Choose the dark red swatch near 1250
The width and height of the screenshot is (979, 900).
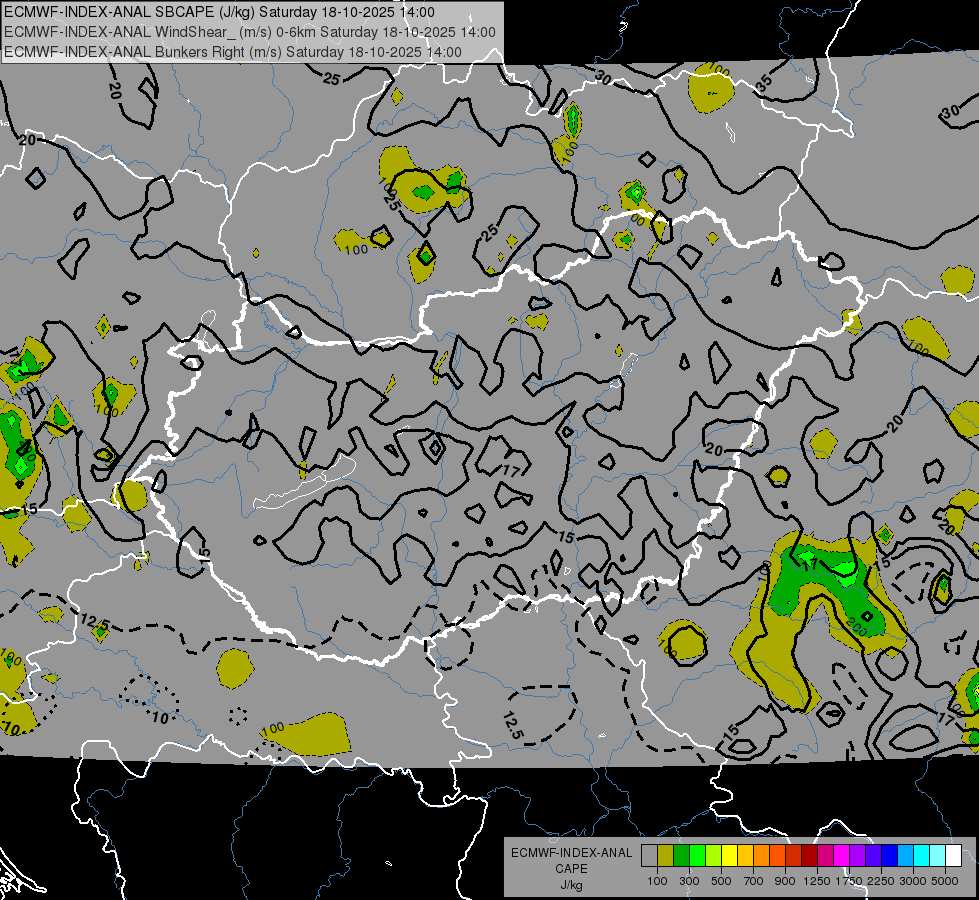point(810,856)
